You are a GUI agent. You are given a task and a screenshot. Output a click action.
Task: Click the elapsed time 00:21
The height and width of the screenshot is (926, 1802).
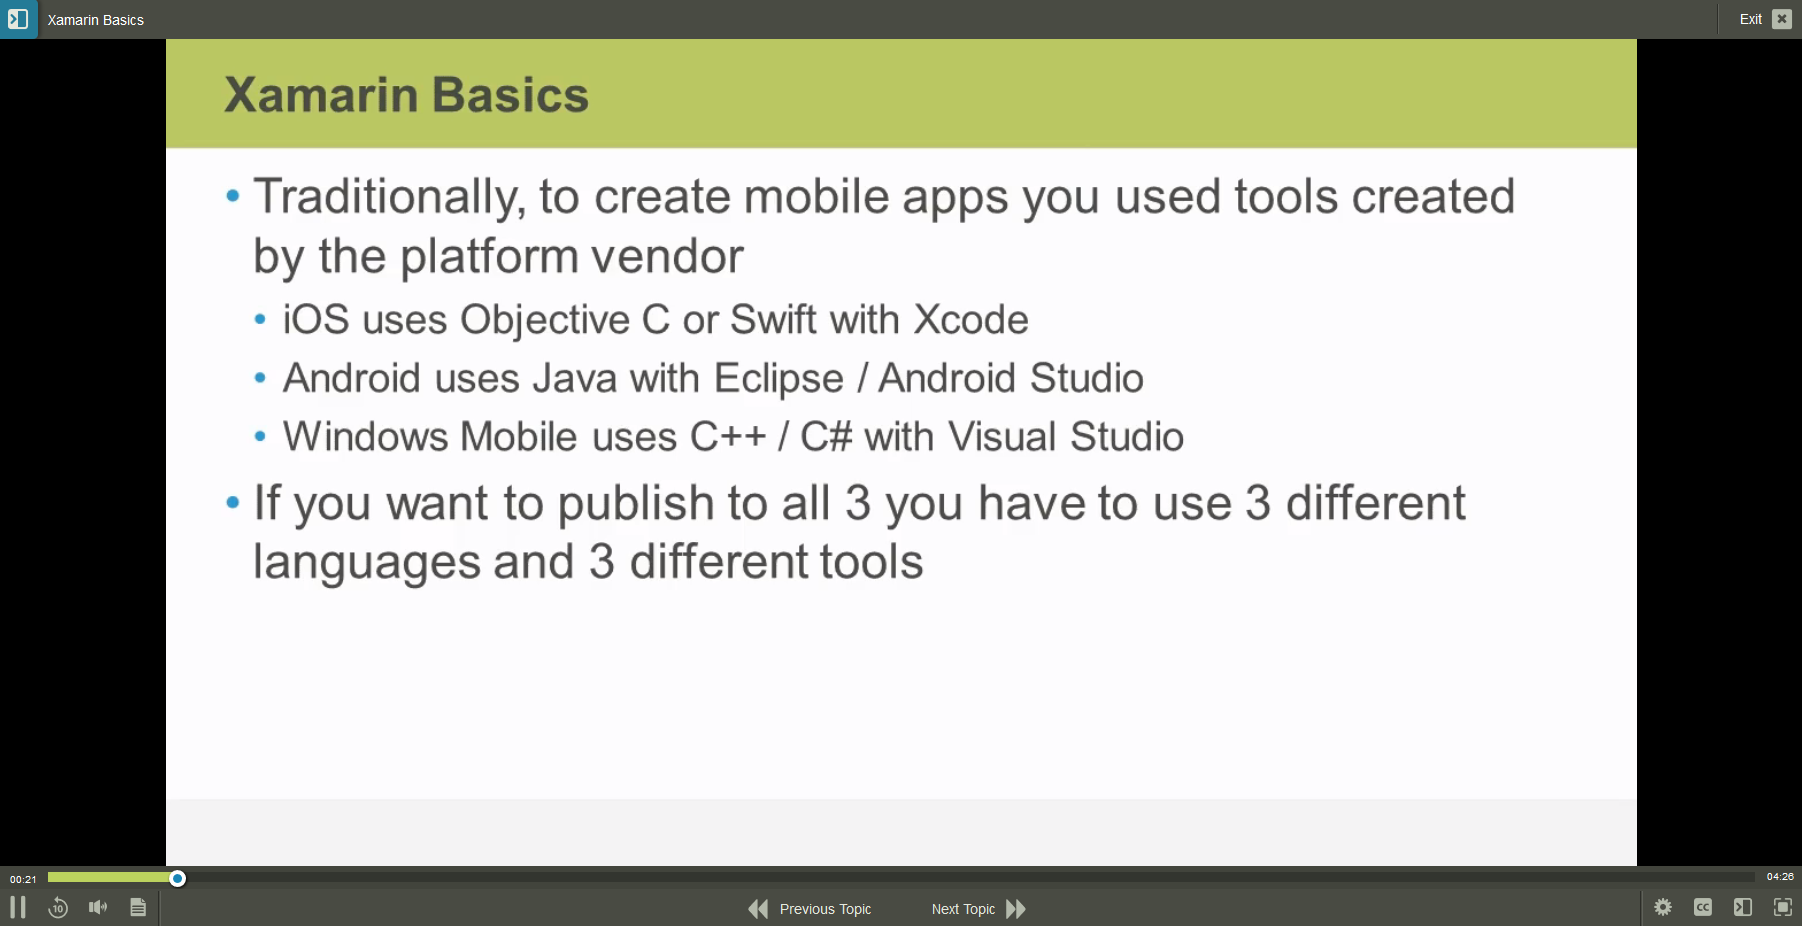tap(21, 878)
